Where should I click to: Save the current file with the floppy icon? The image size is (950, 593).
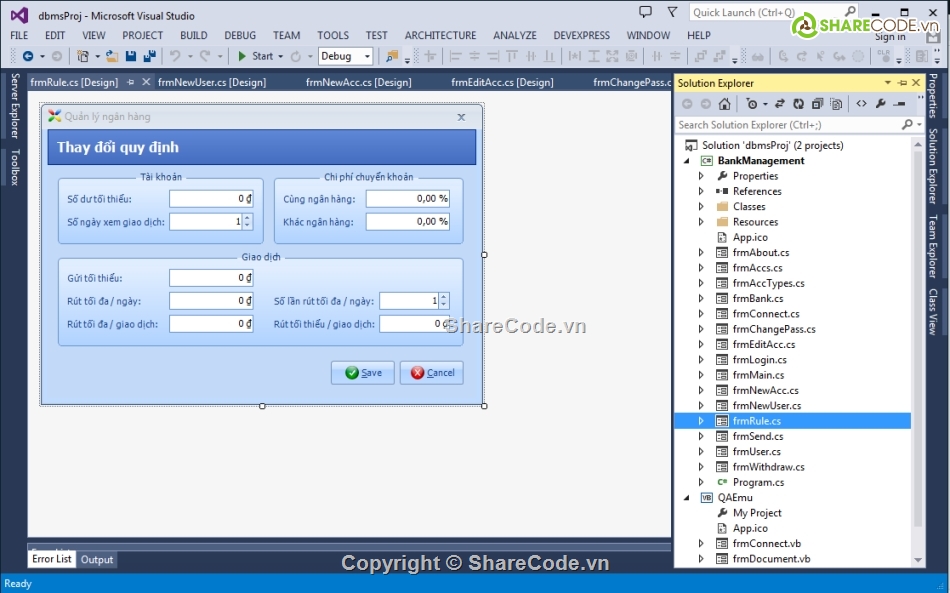click(131, 56)
